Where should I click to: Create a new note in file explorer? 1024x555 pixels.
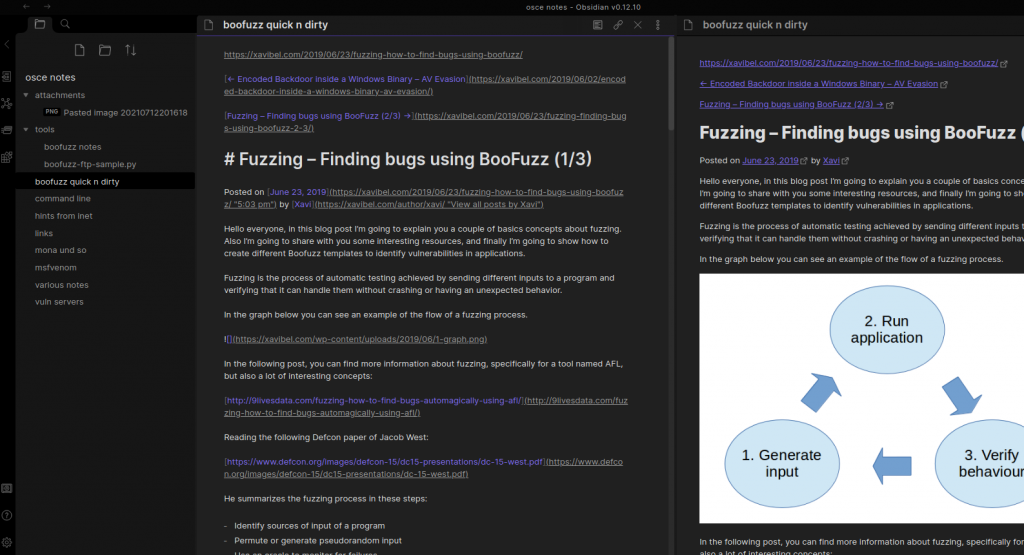tap(79, 50)
